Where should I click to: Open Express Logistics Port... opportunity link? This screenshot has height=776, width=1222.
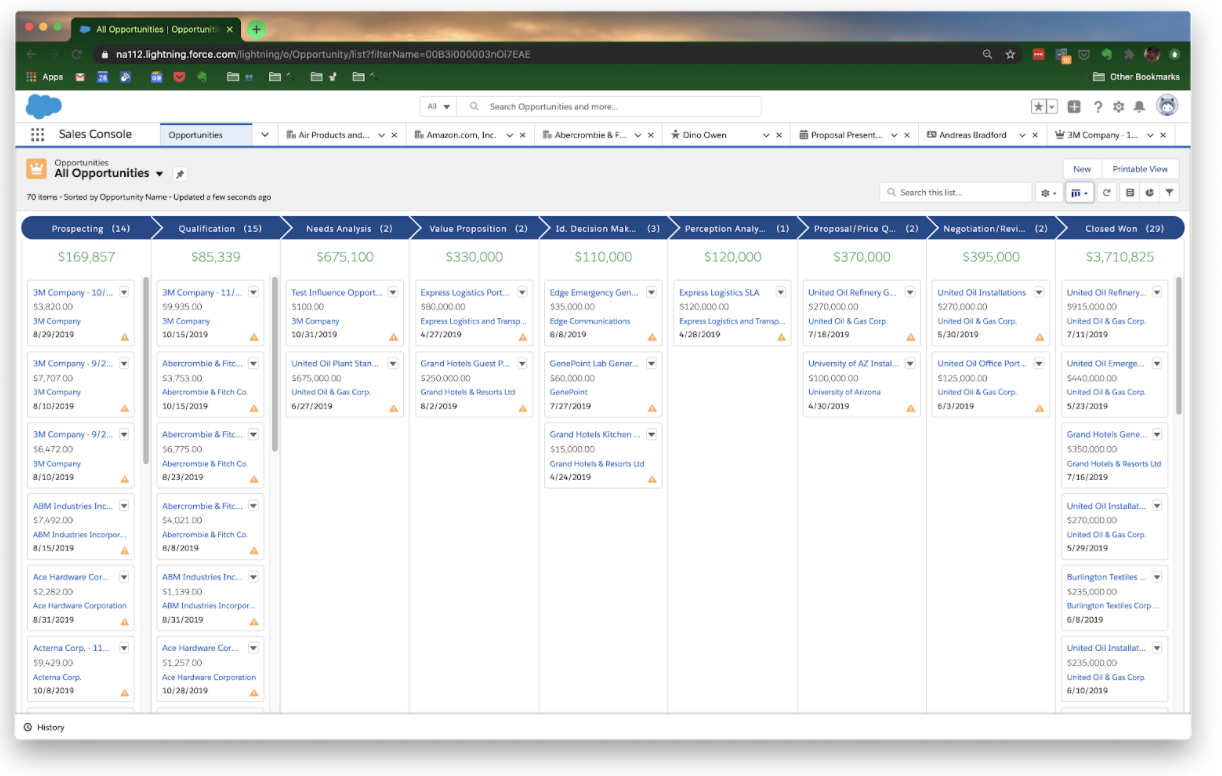click(465, 293)
